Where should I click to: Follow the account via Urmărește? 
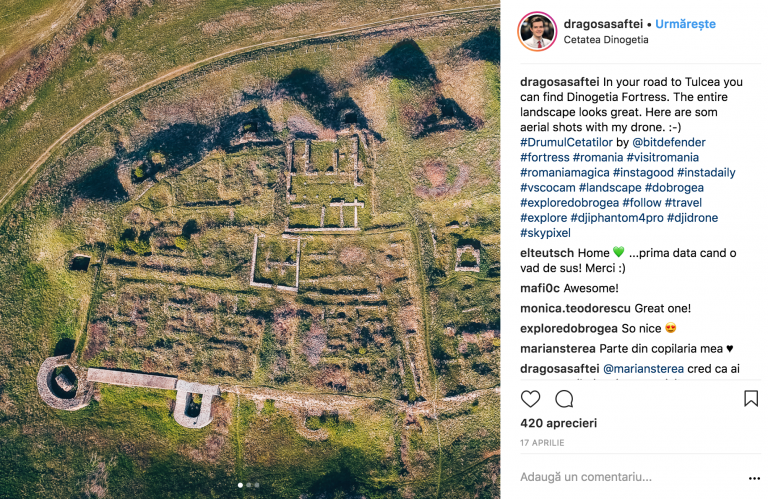685,24
